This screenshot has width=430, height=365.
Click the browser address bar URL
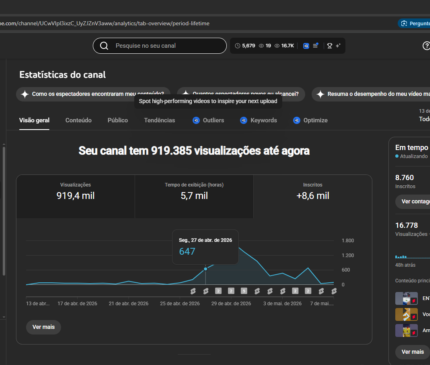(105, 23)
